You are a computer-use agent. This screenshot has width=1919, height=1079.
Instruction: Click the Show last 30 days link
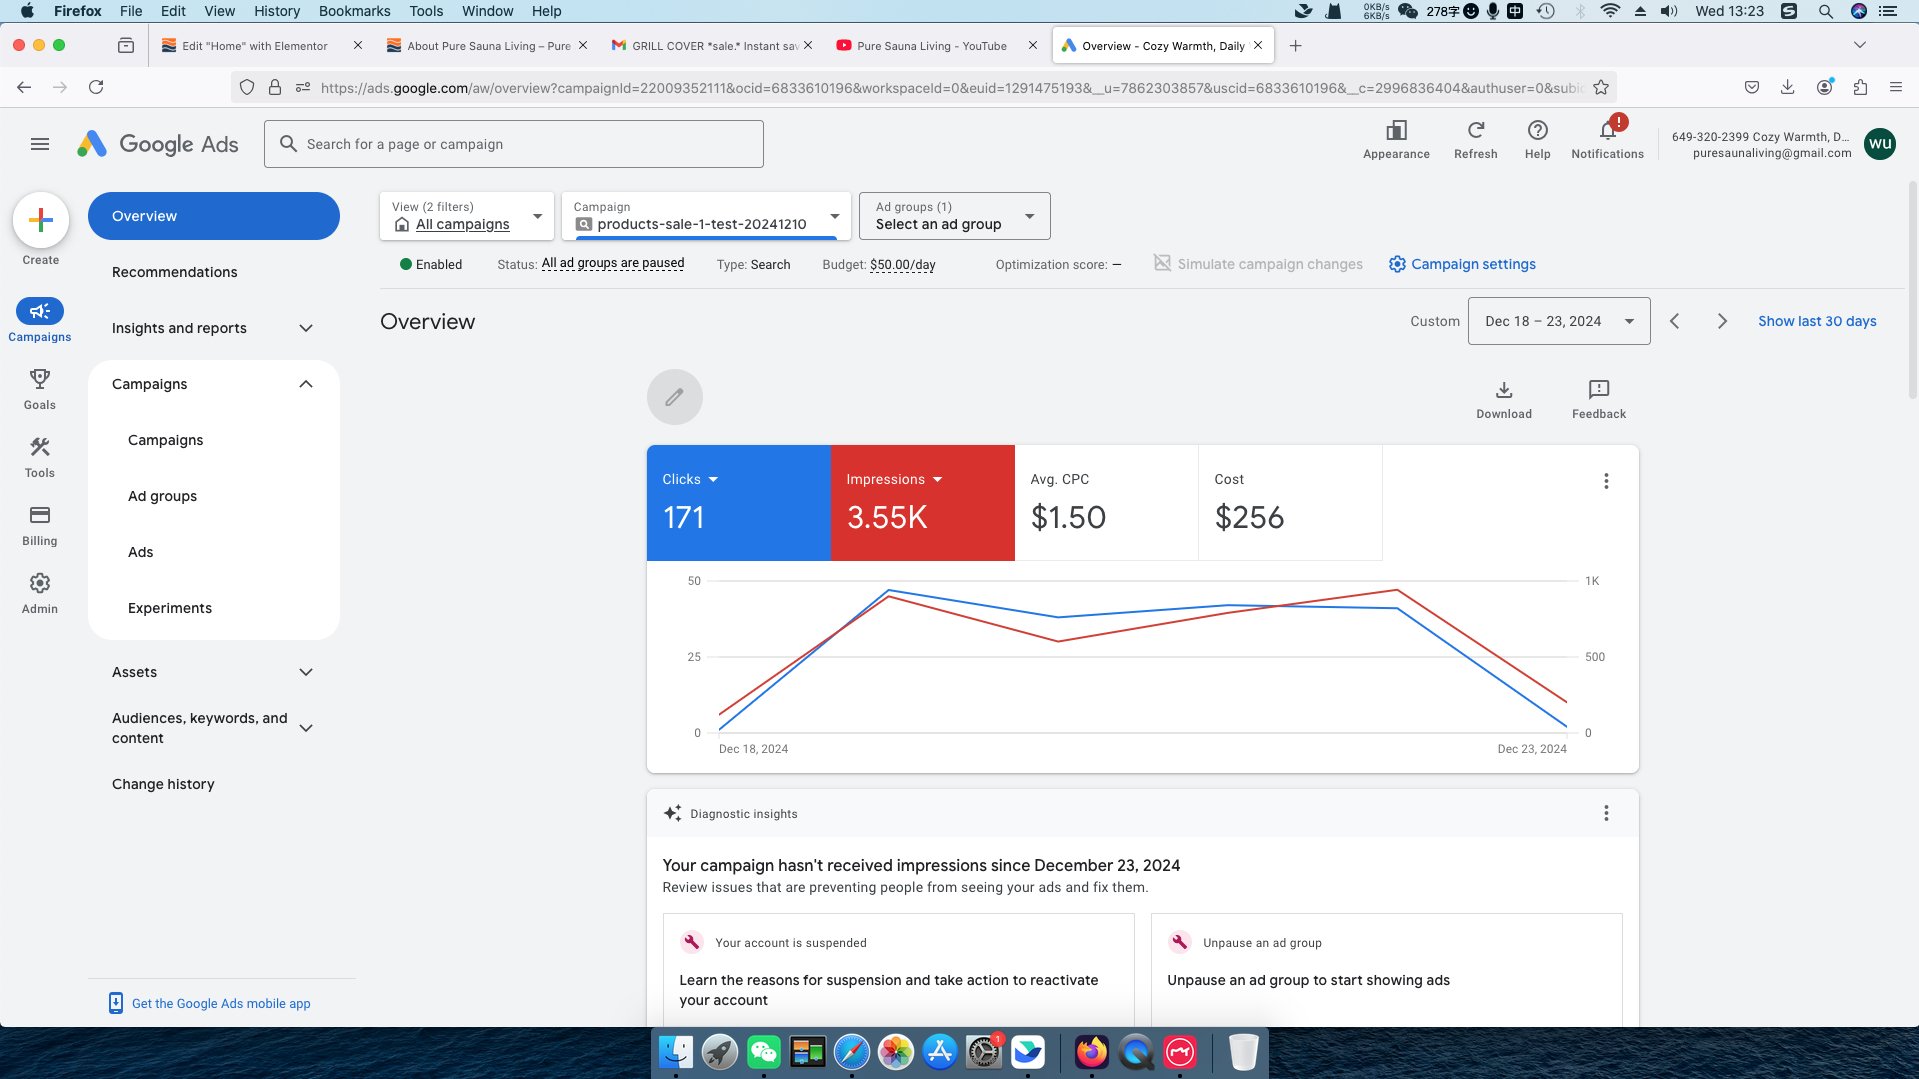pos(1816,321)
